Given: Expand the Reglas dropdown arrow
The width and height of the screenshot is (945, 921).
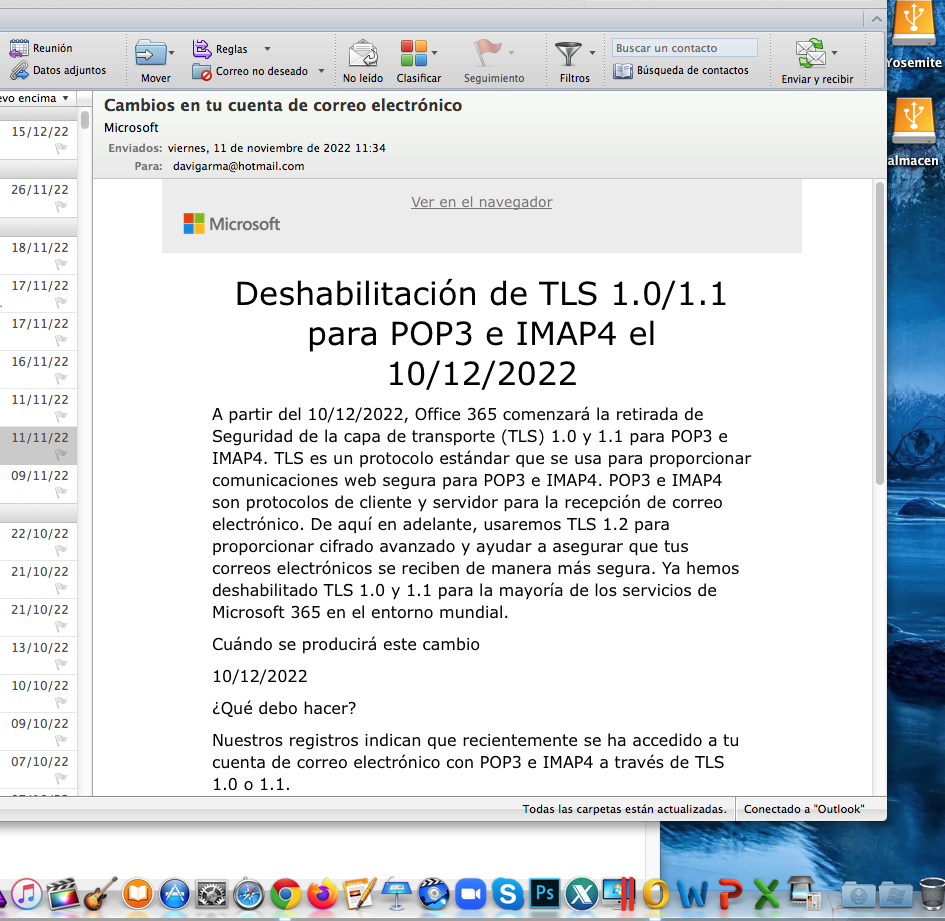Looking at the screenshot, I should click(268, 49).
